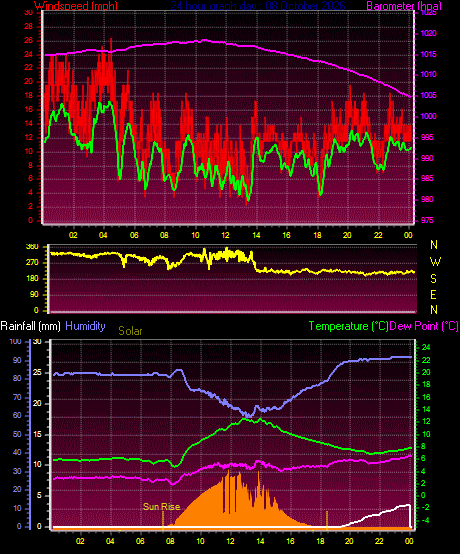Click the 28 windspeed axis value
Screen dimensions: 460x554
[x=29, y=26]
